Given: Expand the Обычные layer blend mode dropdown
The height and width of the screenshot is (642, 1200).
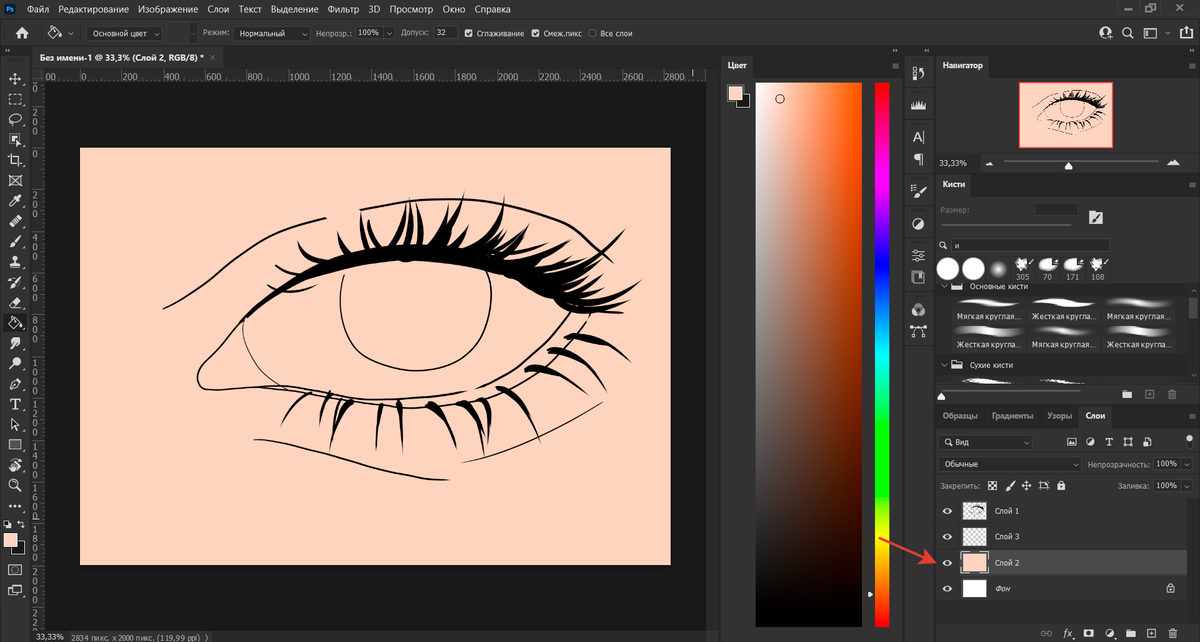Looking at the screenshot, I should coord(1010,465).
